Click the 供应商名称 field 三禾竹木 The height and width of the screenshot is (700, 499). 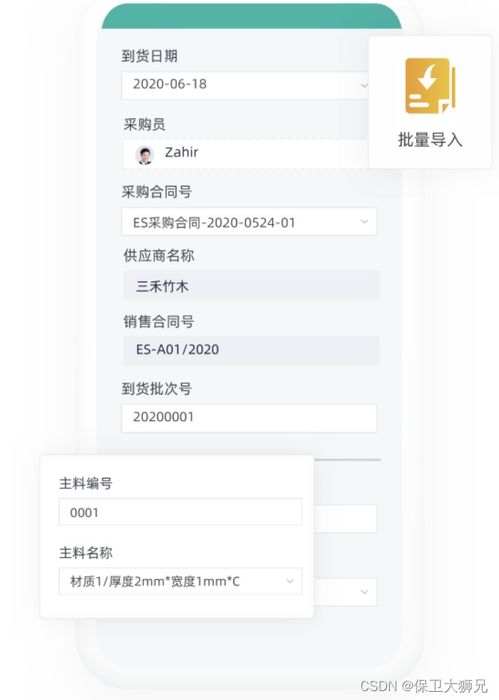click(x=251, y=285)
